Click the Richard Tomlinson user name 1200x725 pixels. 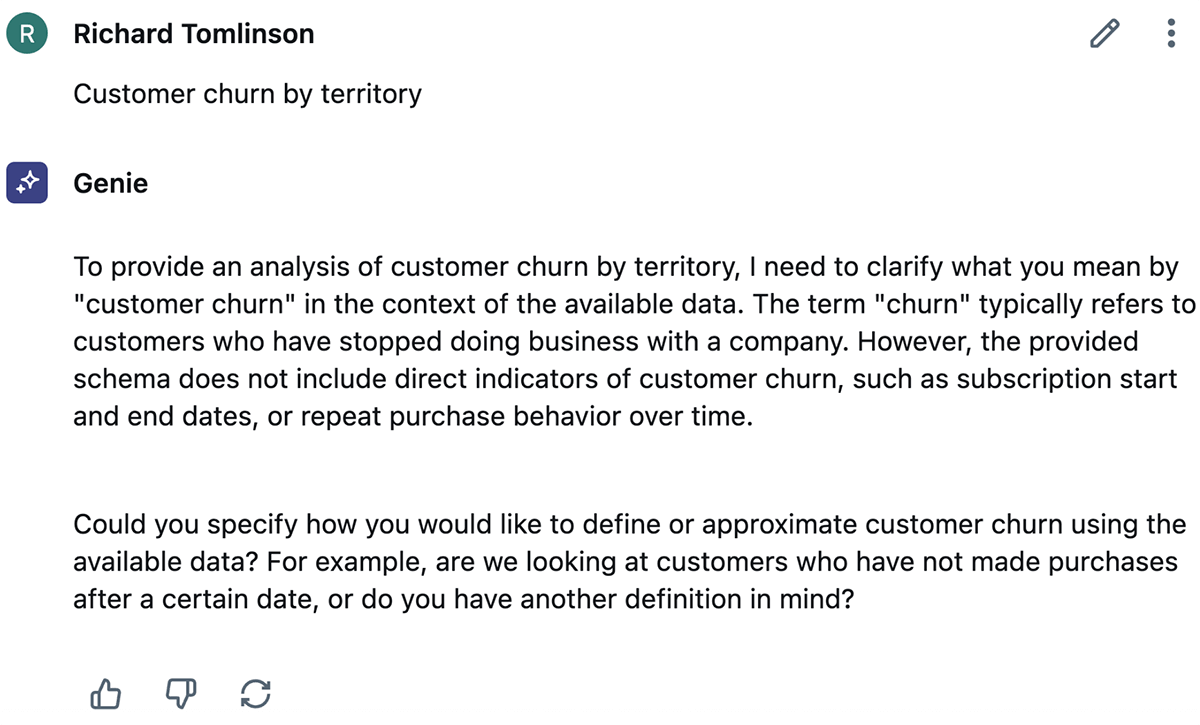194,34
